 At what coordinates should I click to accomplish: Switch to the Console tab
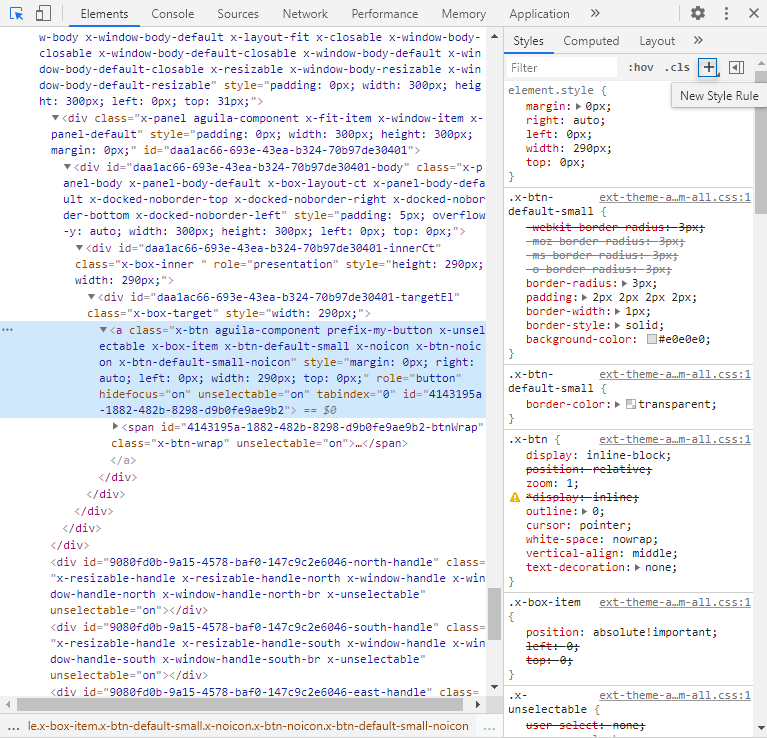click(x=173, y=14)
